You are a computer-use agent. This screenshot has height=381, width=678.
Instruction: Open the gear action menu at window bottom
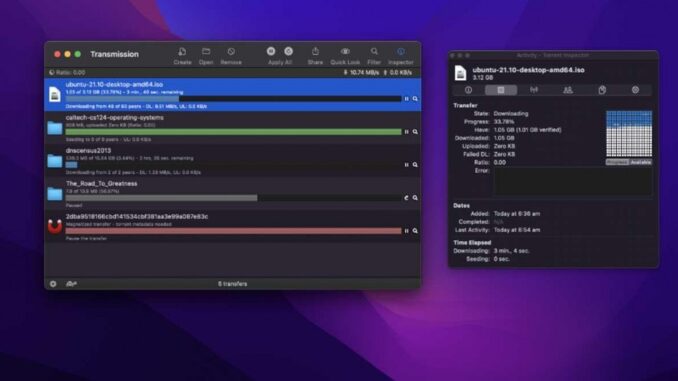coord(53,284)
